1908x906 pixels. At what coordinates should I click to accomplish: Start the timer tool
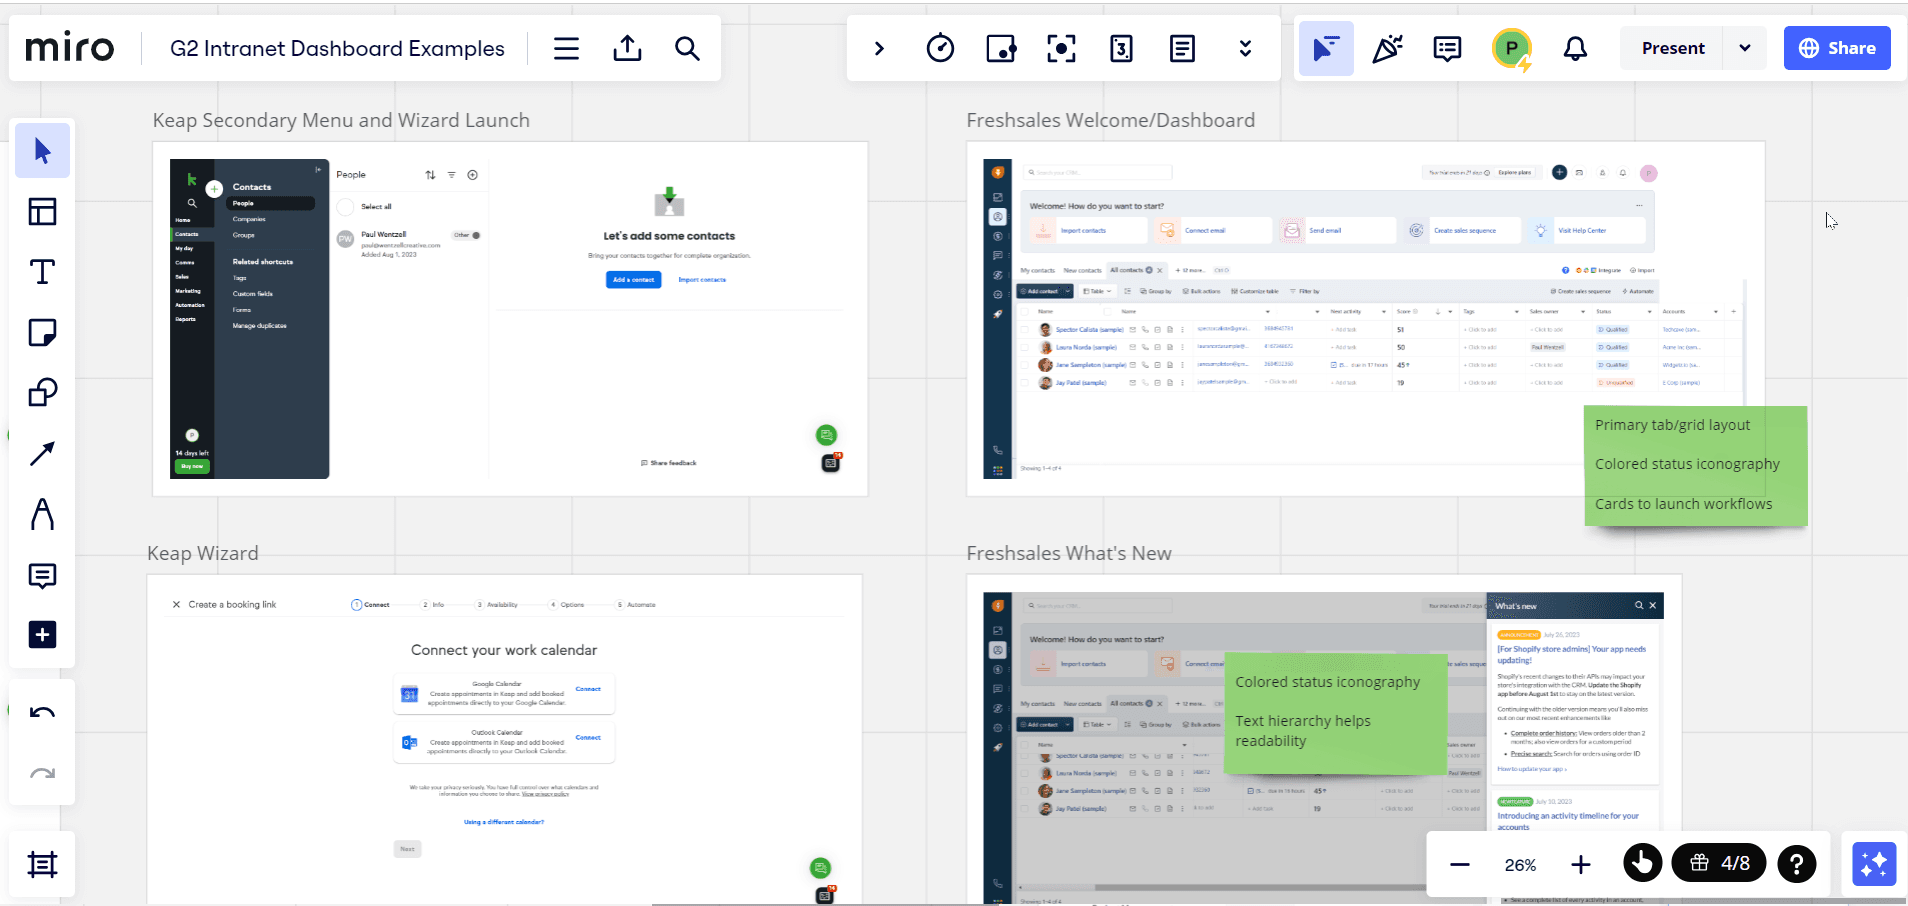(940, 48)
